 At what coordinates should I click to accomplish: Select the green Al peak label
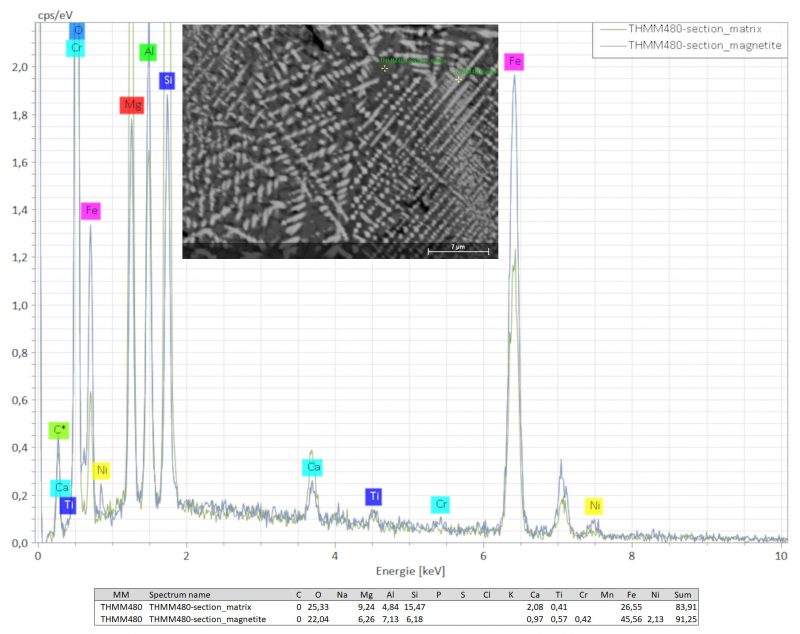(x=148, y=52)
